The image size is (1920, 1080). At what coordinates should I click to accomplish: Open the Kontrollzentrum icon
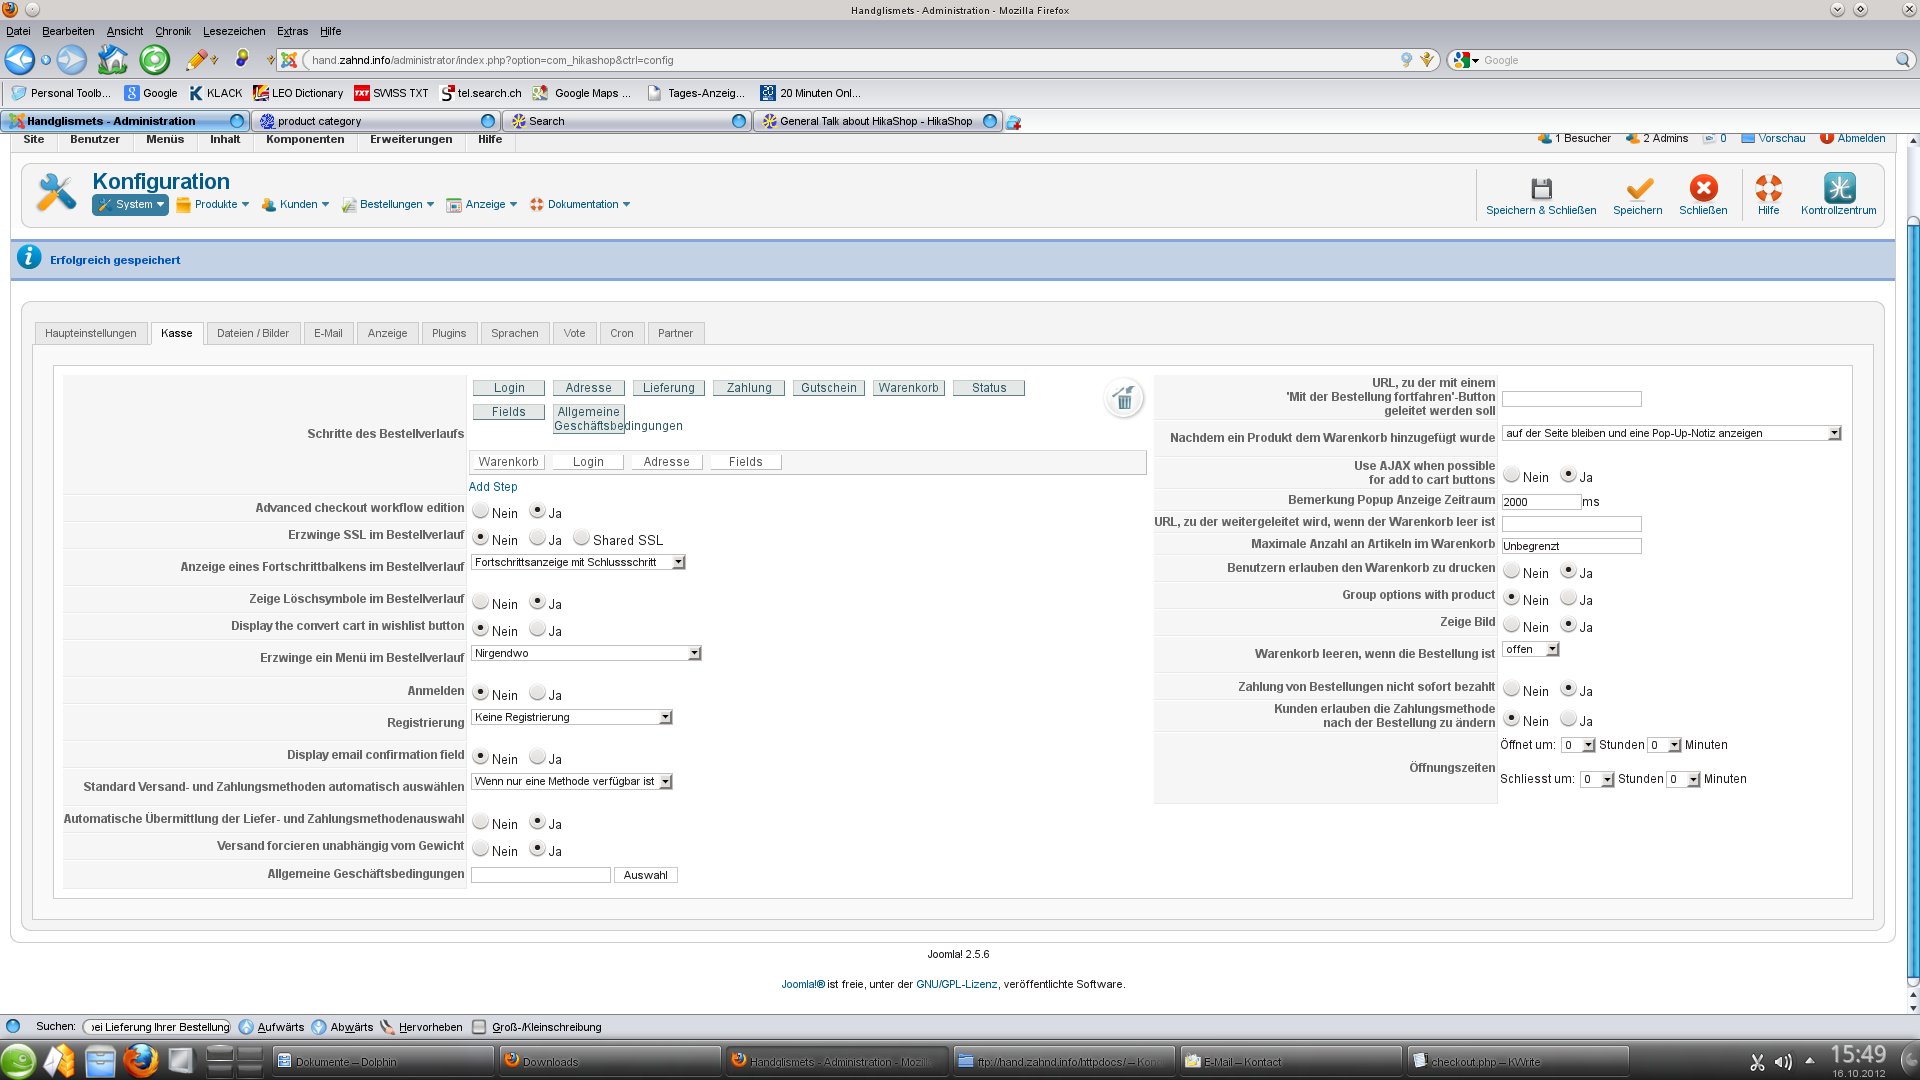click(1838, 188)
